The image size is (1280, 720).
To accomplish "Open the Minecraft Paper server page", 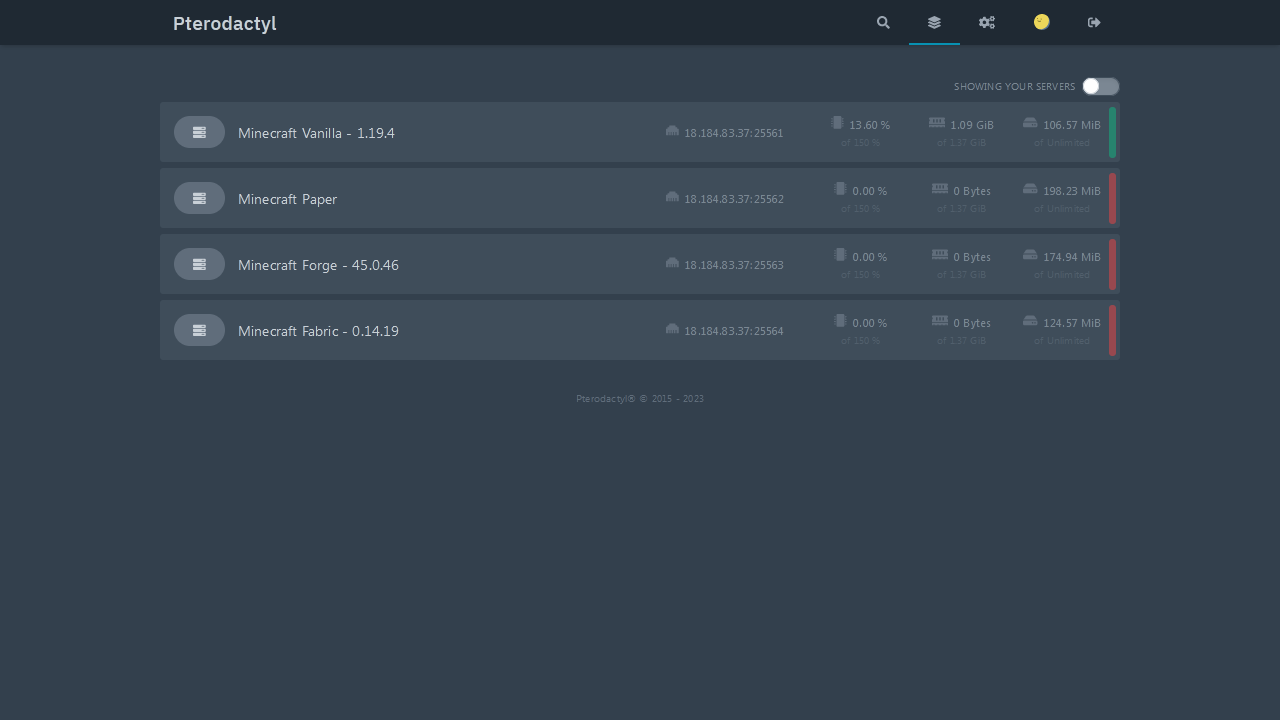I will (287, 198).
